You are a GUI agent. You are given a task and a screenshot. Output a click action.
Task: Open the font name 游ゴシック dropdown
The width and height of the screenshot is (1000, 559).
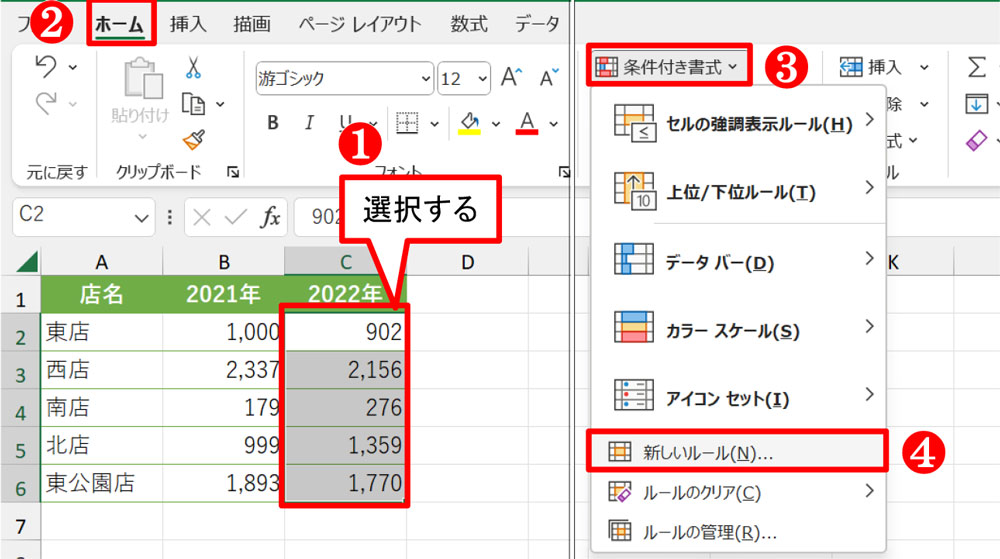[x=426, y=79]
